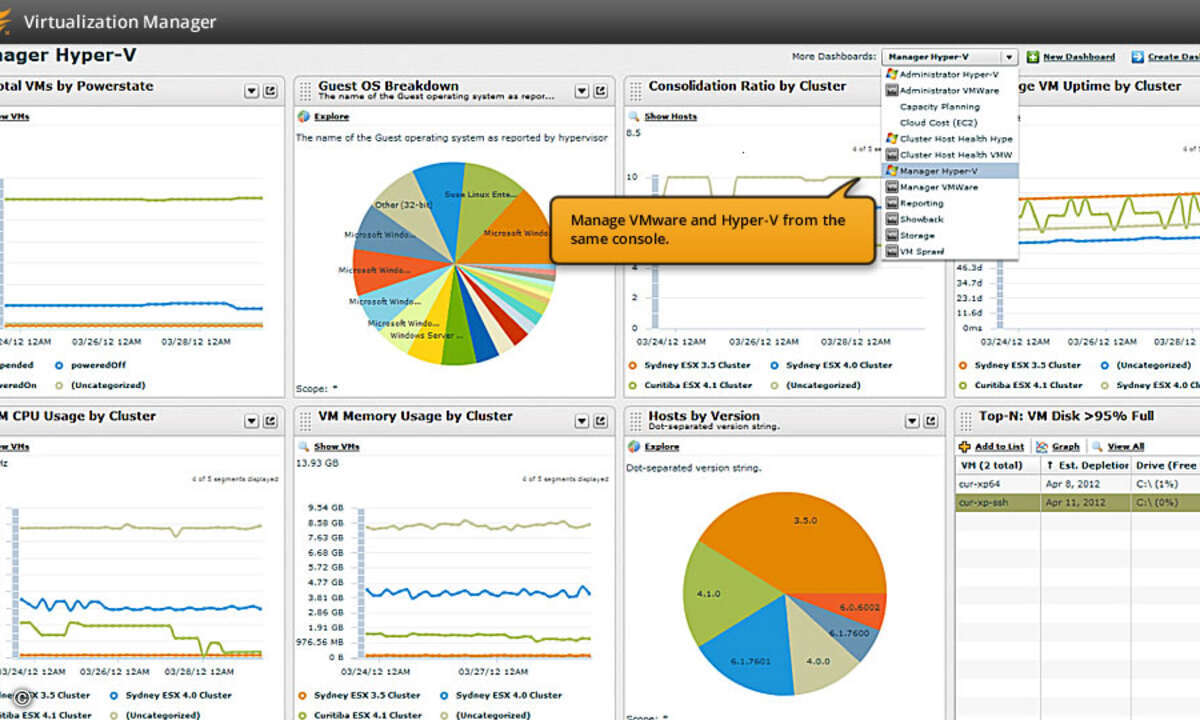Open the VM Sprawl dashboard
Screen dimensions: 1200x720
pyautogui.click(x=950, y=251)
